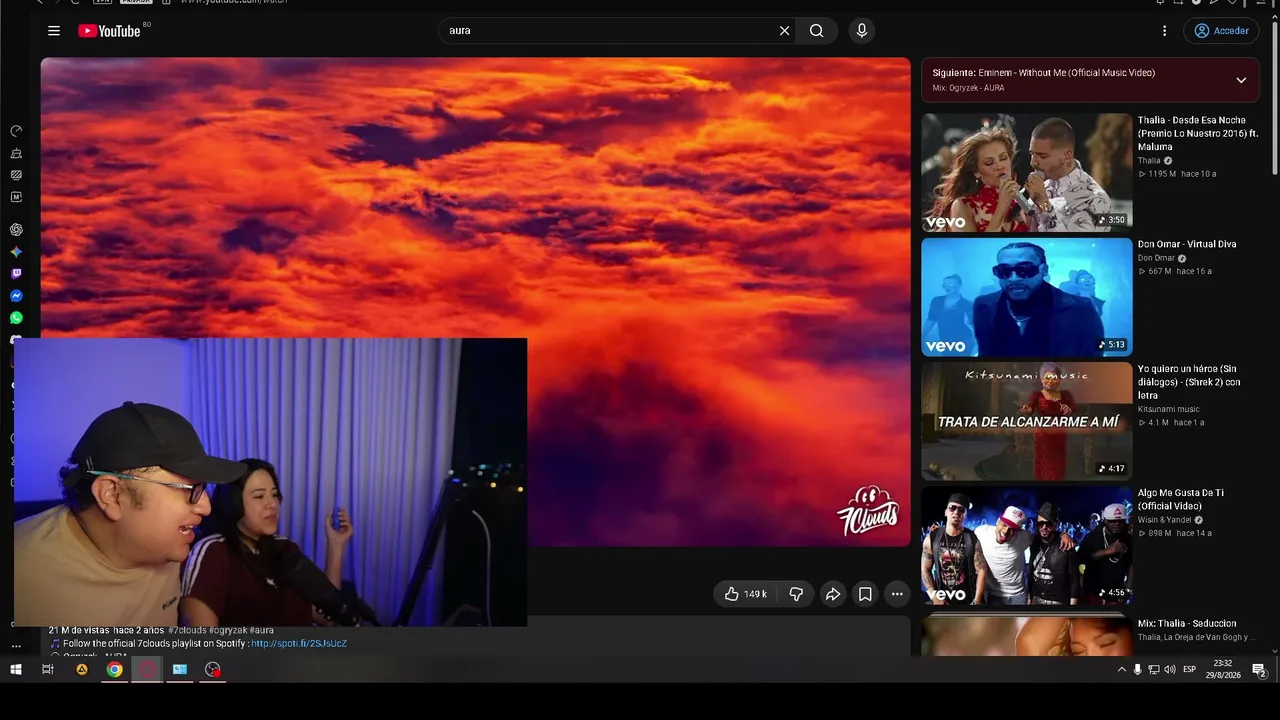The width and height of the screenshot is (1280, 720).
Task: Switch to Google Chrome in the taskbar
Action: (115, 669)
